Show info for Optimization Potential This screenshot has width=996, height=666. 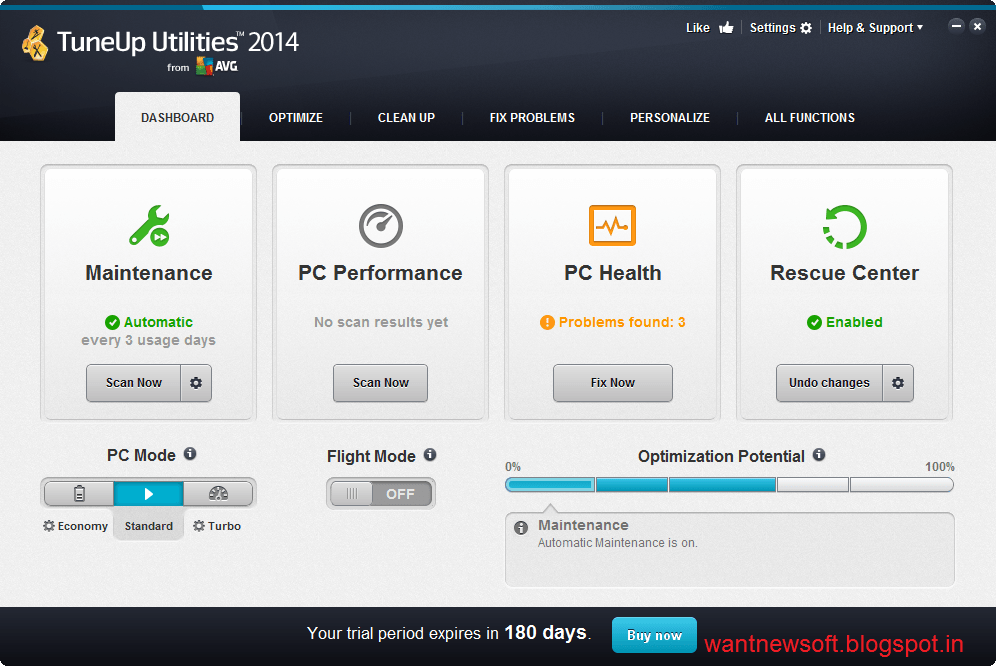pos(819,454)
